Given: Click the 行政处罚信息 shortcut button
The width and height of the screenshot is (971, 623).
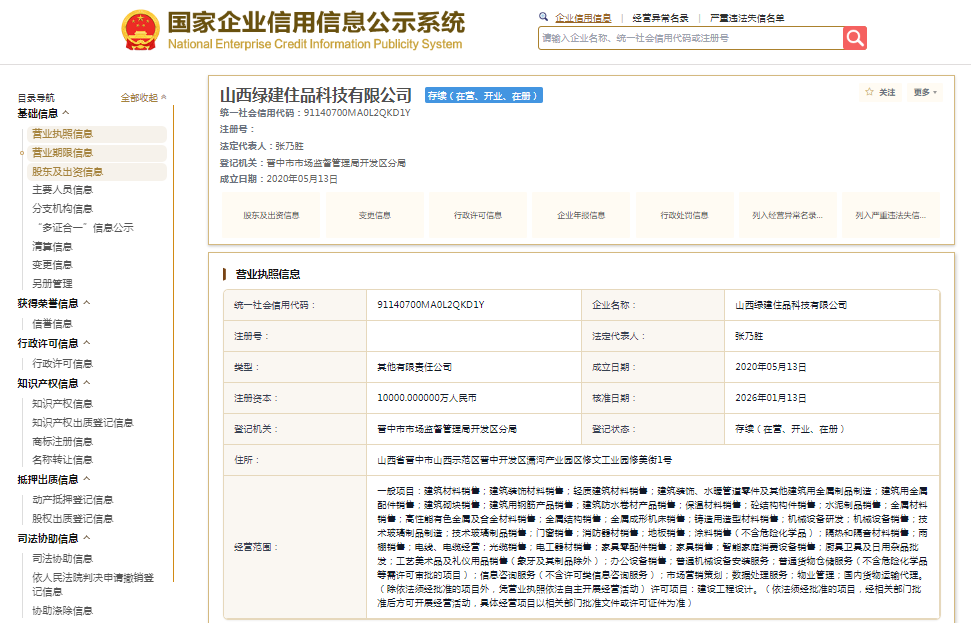Looking at the screenshot, I should tap(684, 215).
